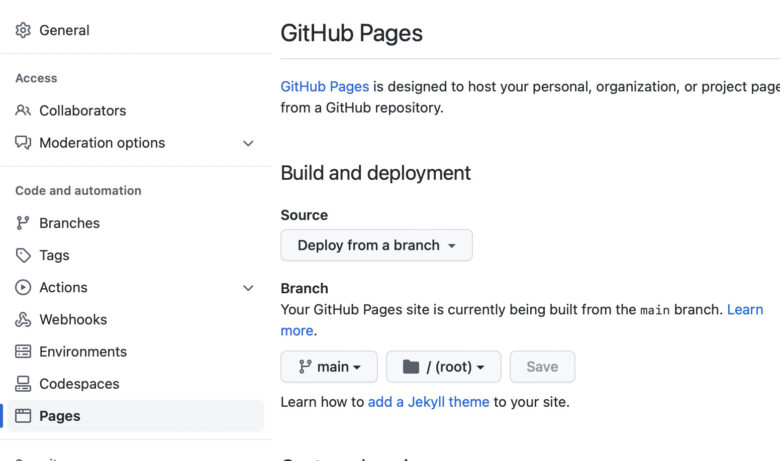This screenshot has height=461, width=780.
Task: Click the General gear icon
Action: (x=23, y=30)
